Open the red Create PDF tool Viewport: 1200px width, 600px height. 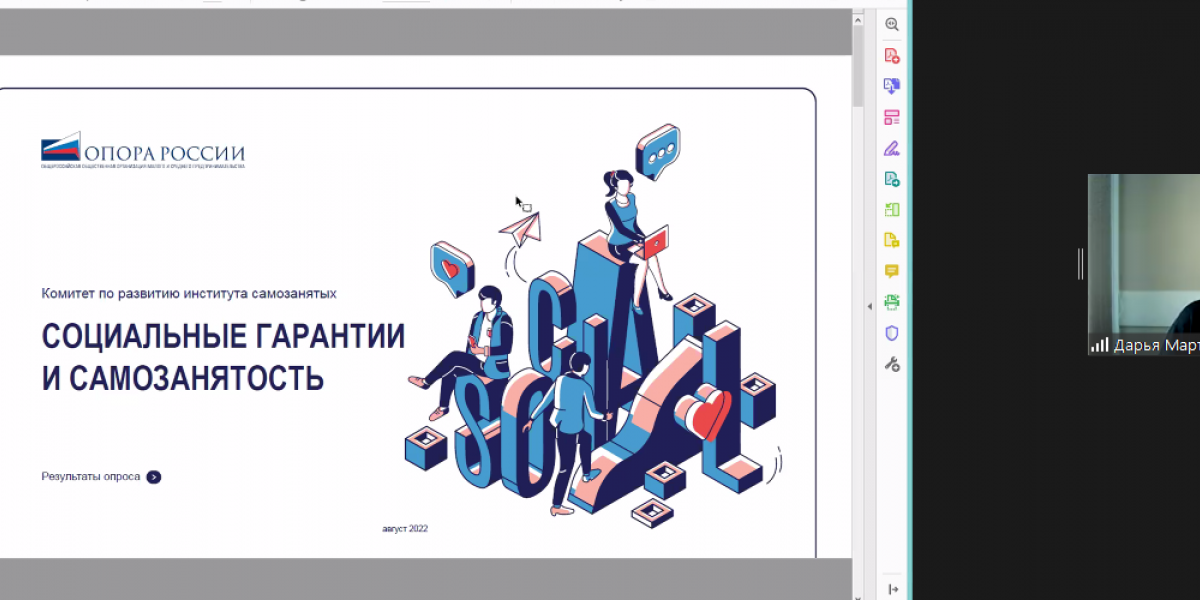891,56
